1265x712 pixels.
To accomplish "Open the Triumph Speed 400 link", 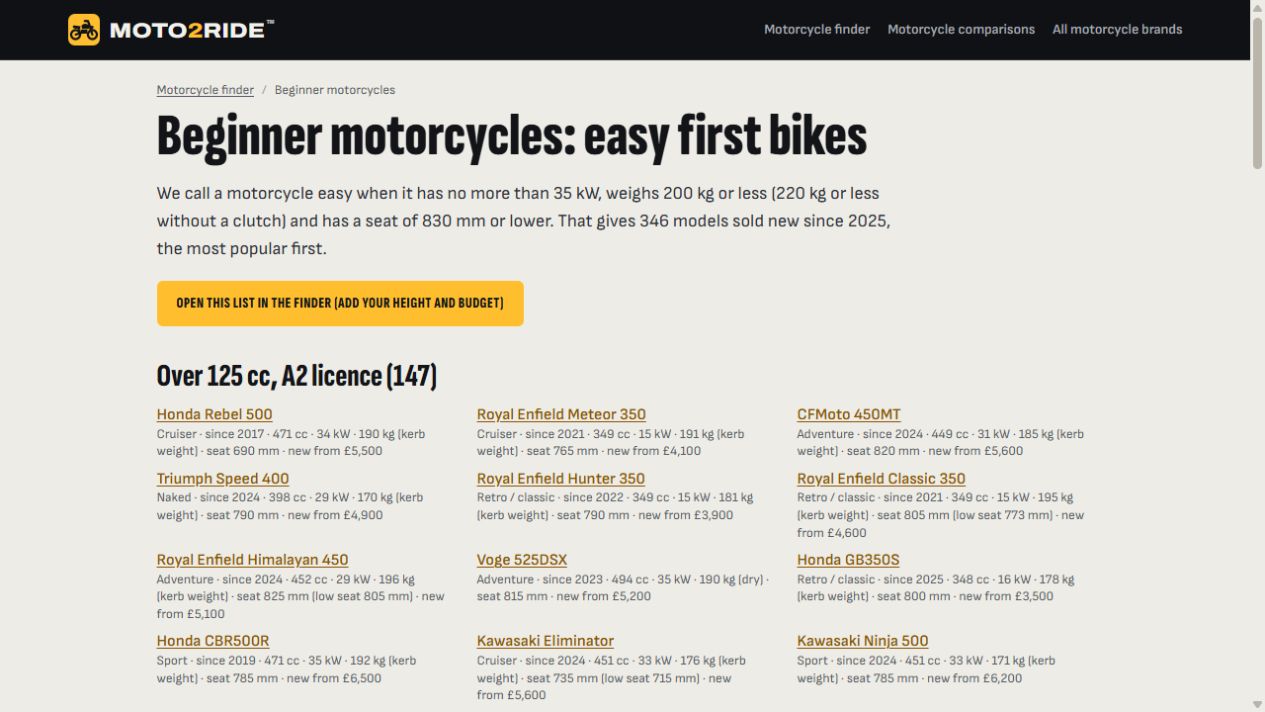I will point(223,479).
